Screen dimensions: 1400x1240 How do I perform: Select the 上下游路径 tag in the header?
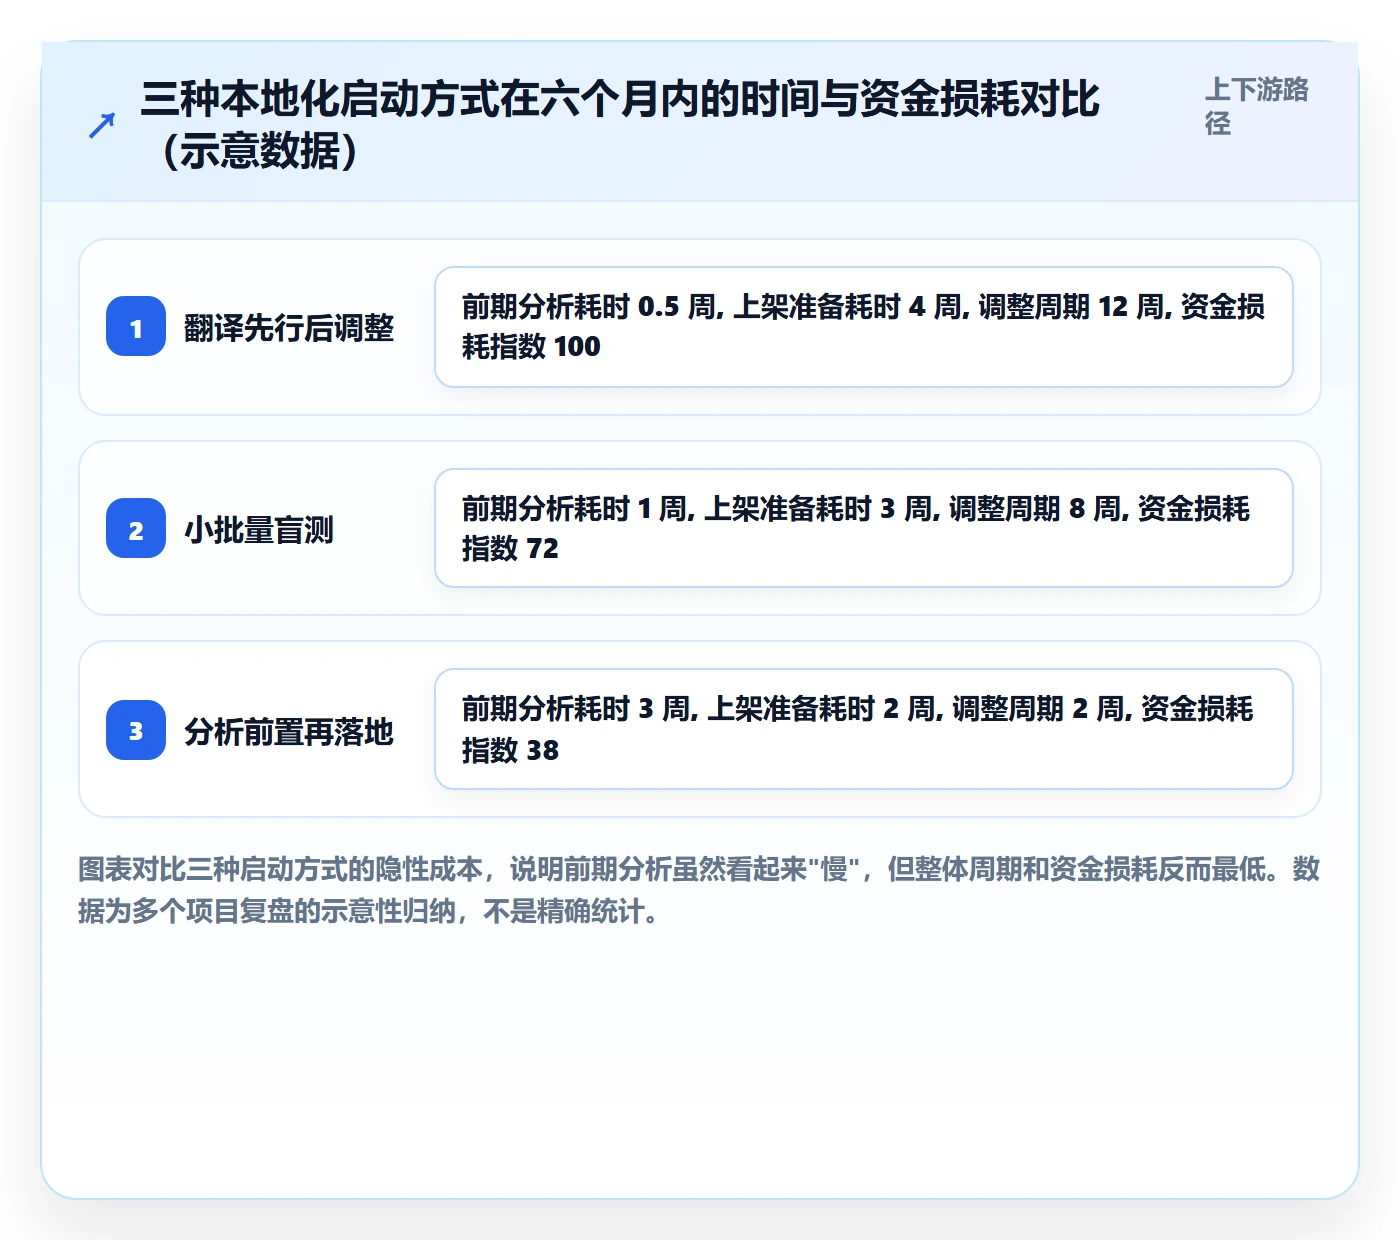(1257, 106)
